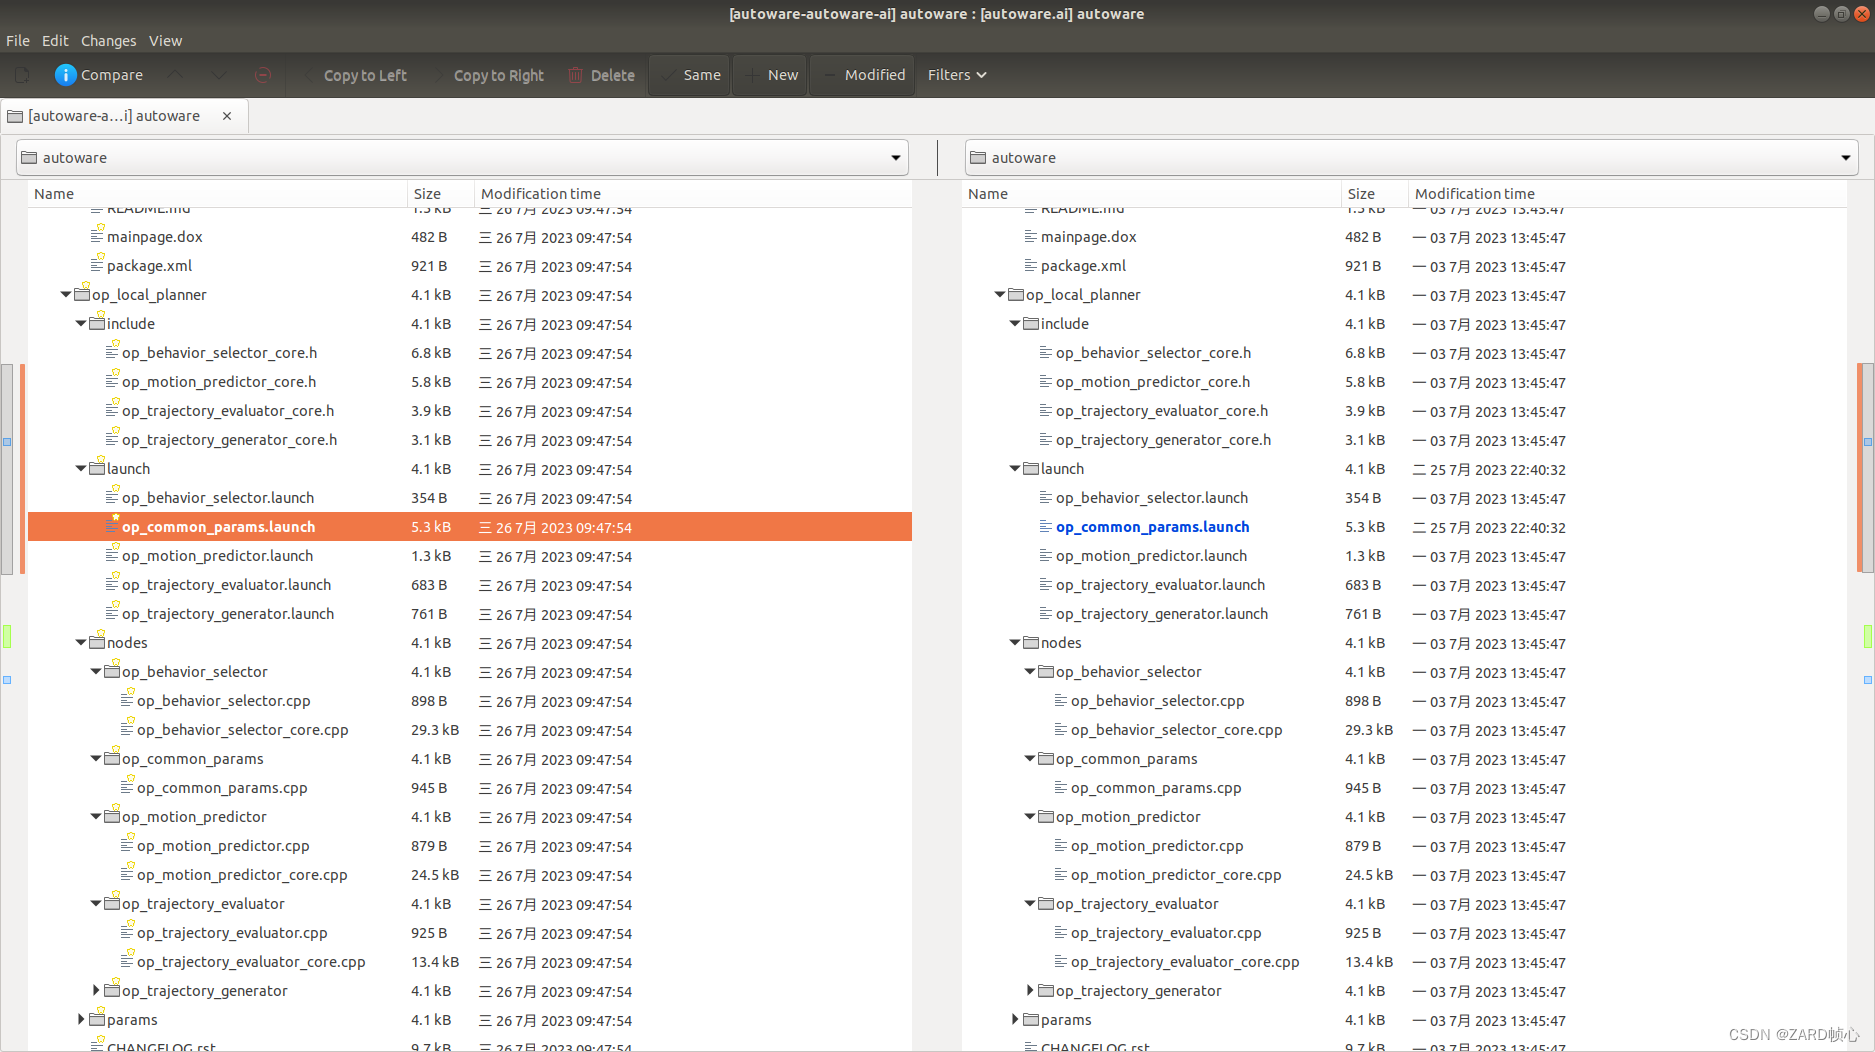
Task: Click file icon of right op_trajectory_evaluator.cpp
Action: click(x=1061, y=932)
